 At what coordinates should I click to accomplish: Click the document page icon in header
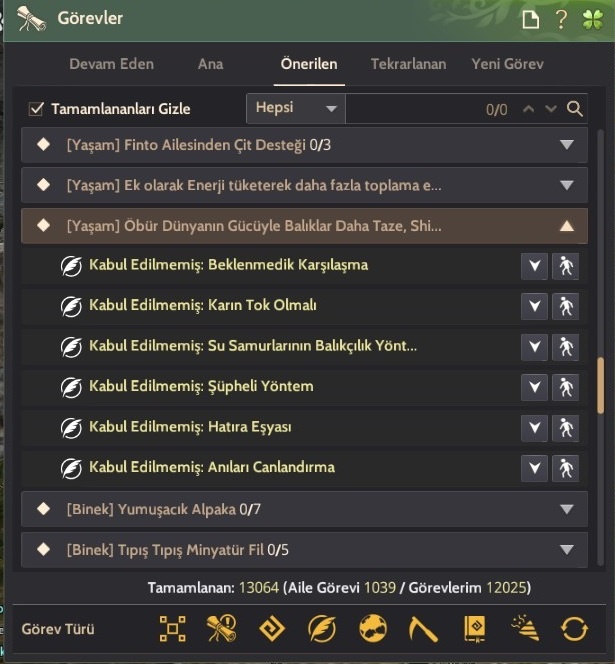530,19
